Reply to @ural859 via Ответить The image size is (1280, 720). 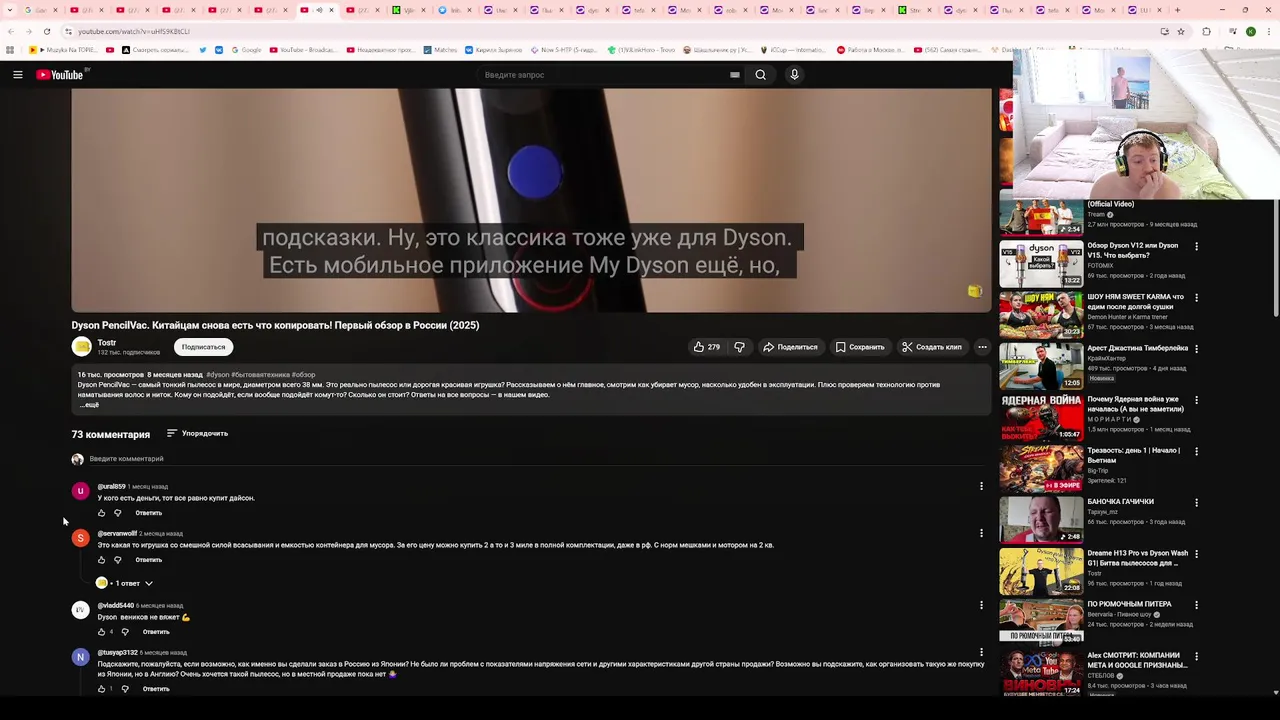click(148, 513)
